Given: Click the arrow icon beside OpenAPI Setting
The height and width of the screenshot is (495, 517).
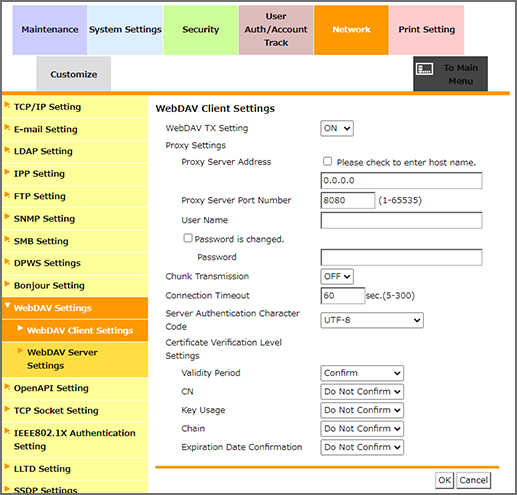Looking at the screenshot, I should 7,386.
